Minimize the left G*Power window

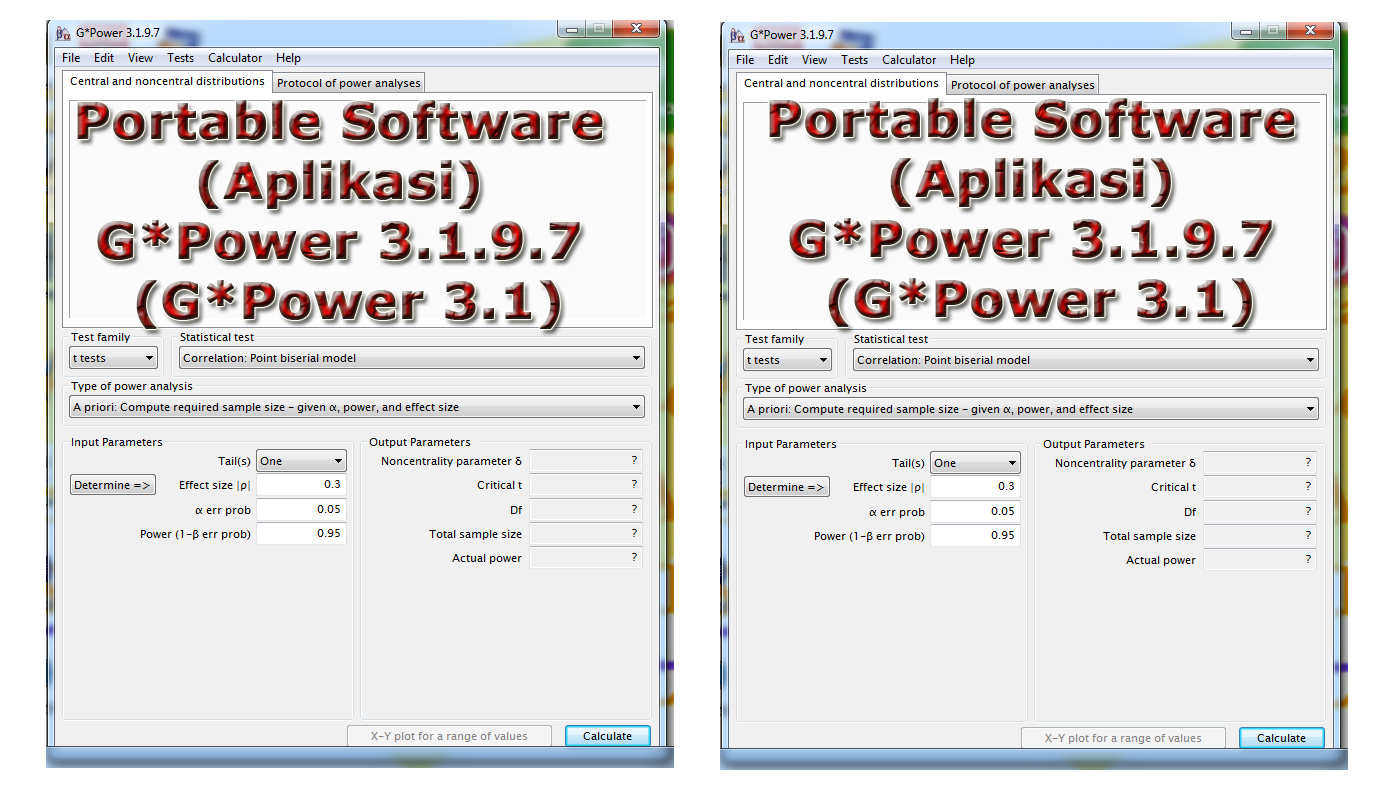572,30
